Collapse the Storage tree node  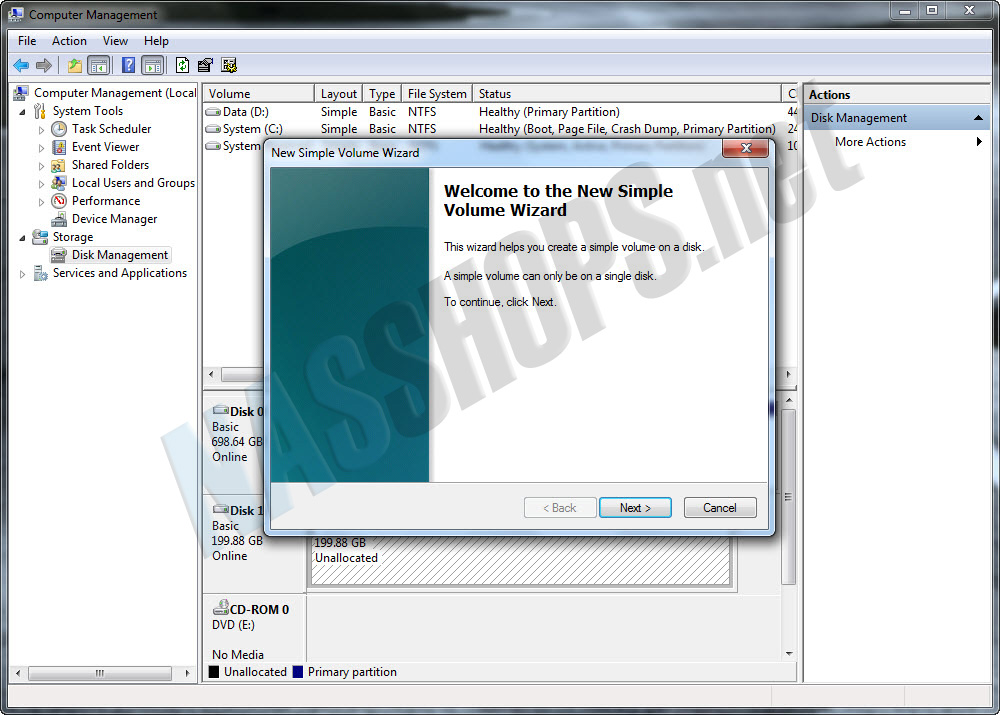tap(23, 238)
